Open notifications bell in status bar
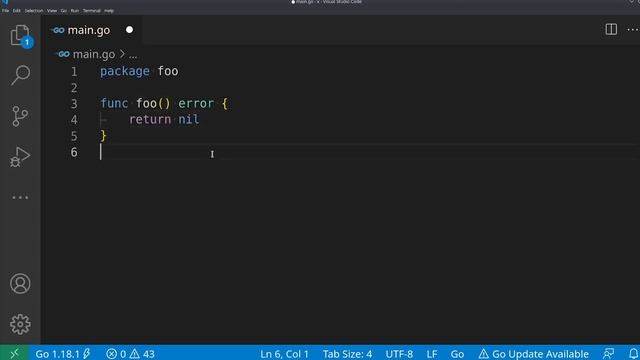The width and height of the screenshot is (640, 360). pos(633,353)
